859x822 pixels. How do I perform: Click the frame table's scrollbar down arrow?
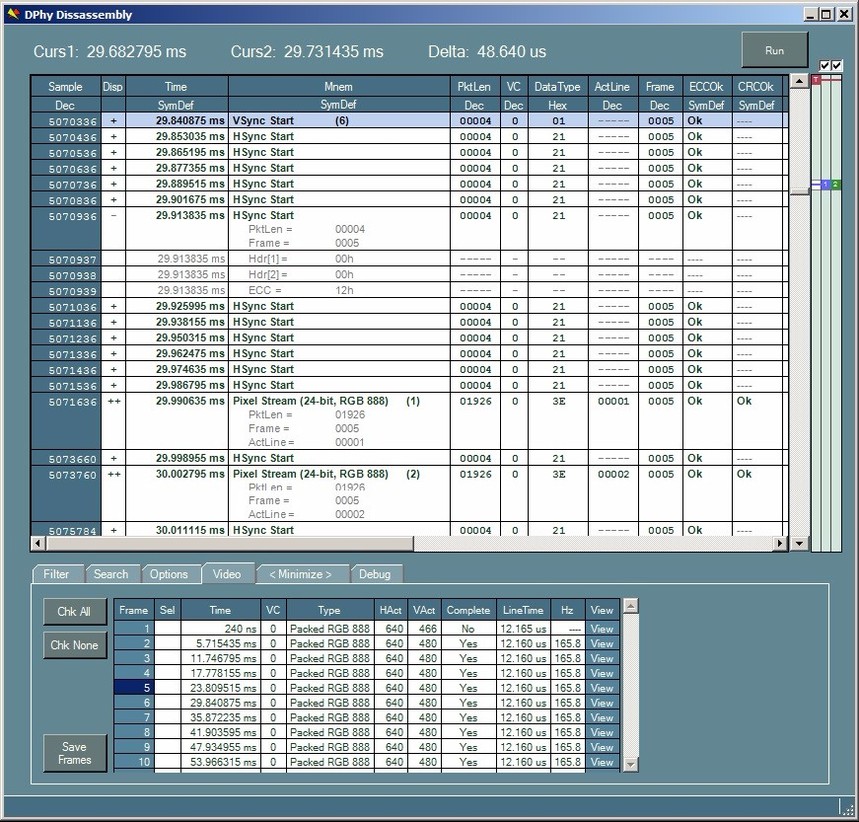630,764
